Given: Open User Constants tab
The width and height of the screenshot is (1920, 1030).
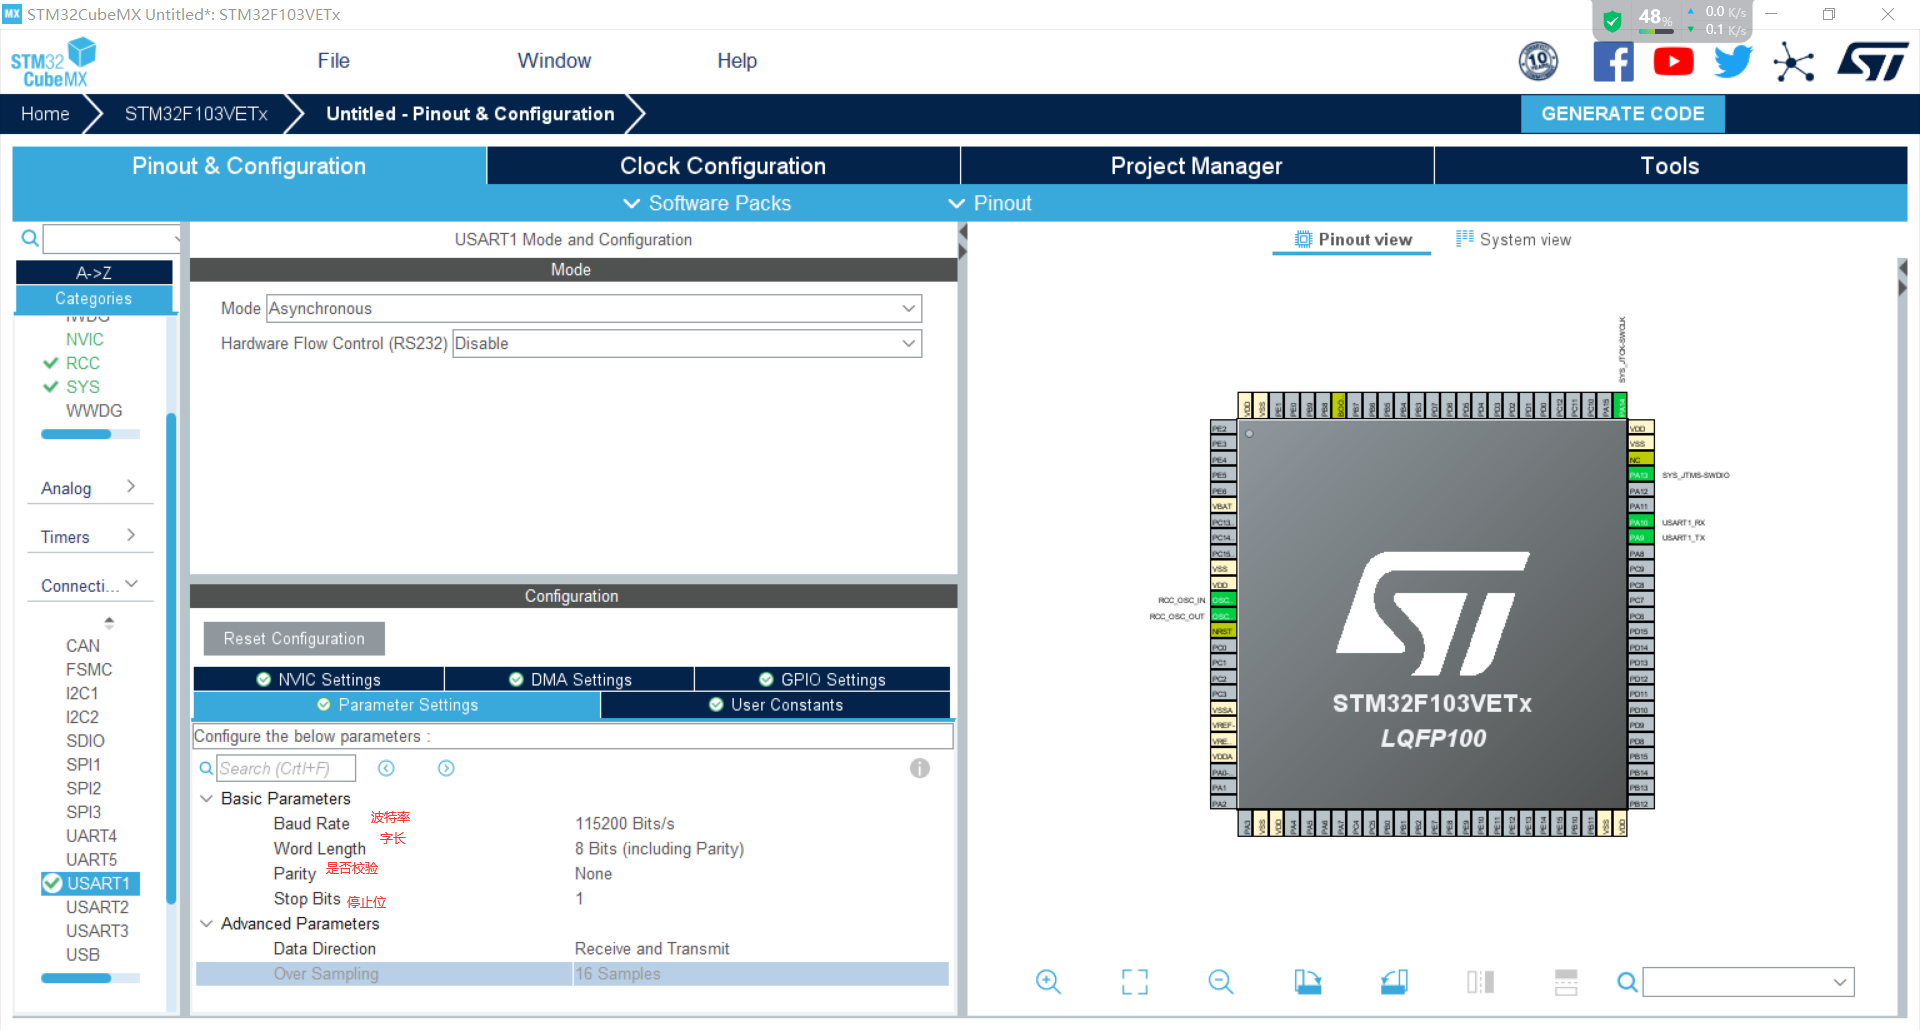Looking at the screenshot, I should [776, 705].
